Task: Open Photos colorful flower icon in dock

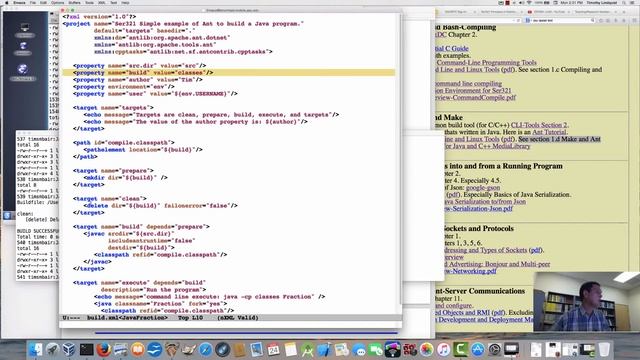Action: [427, 350]
